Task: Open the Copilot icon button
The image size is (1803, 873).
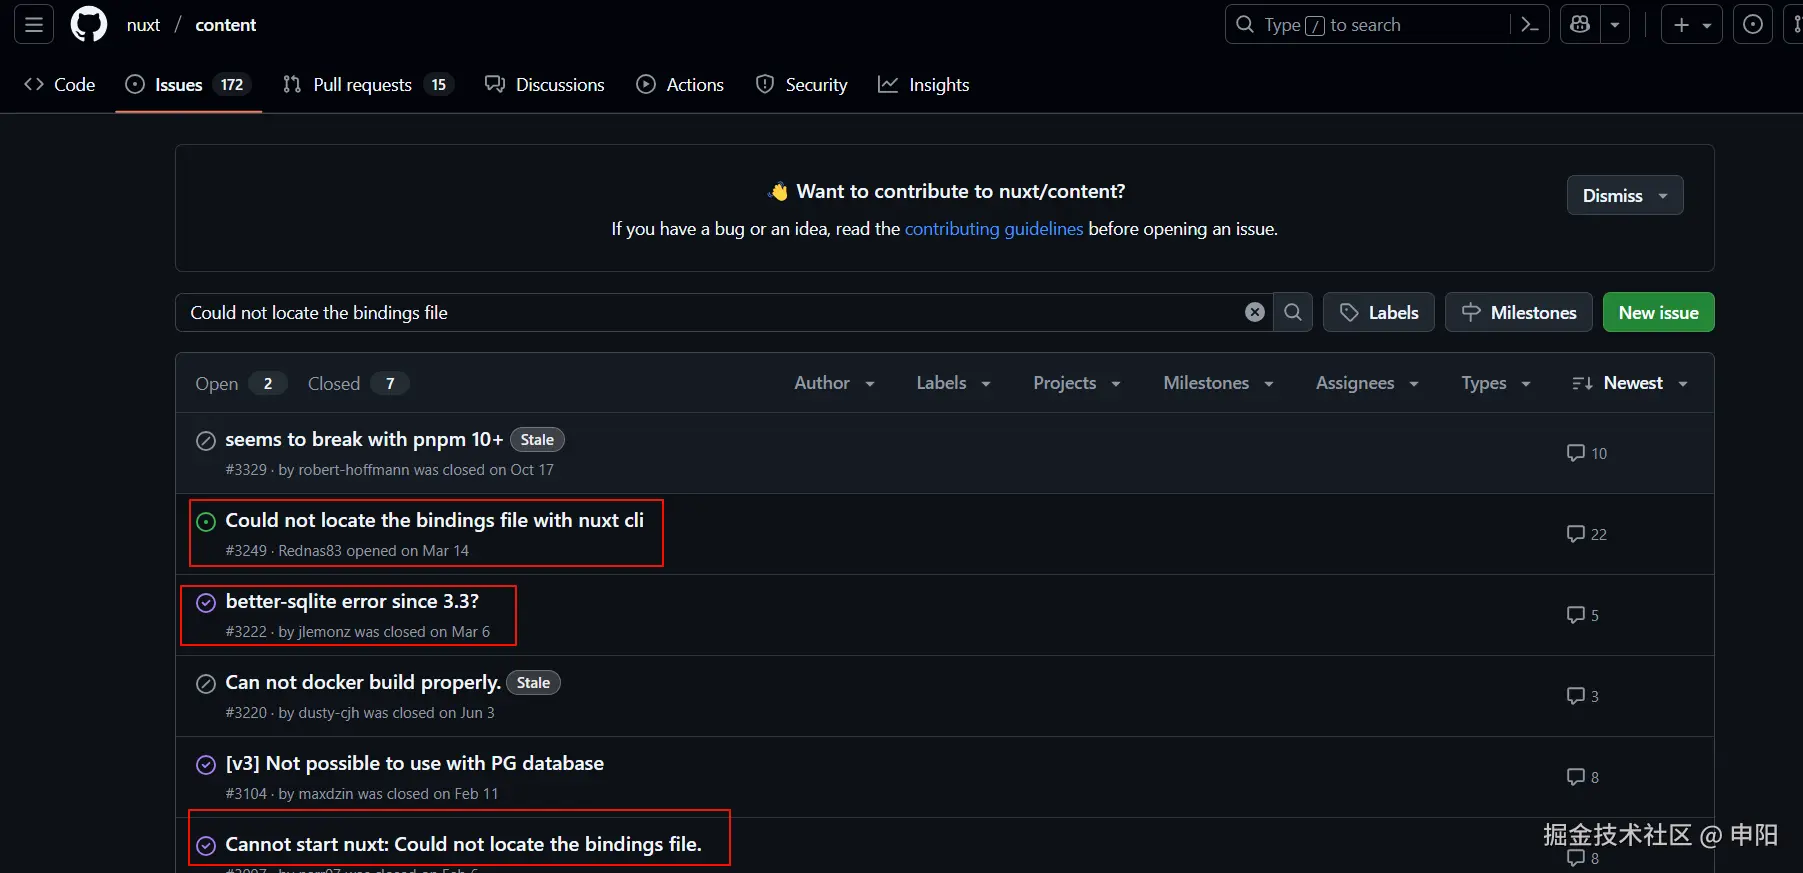Action: click(x=1580, y=25)
